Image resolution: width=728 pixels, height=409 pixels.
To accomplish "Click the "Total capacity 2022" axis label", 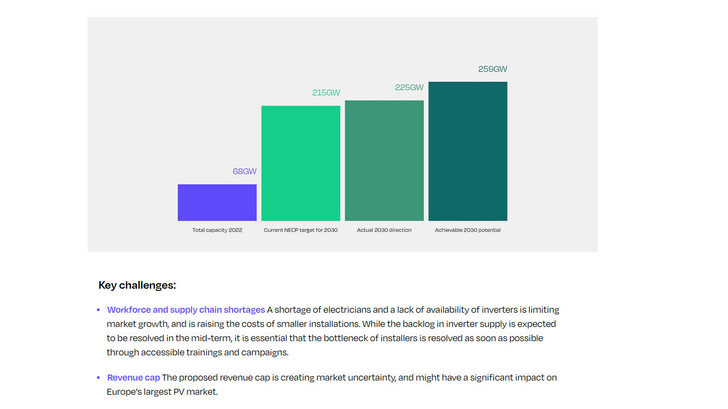I will pos(217,230).
